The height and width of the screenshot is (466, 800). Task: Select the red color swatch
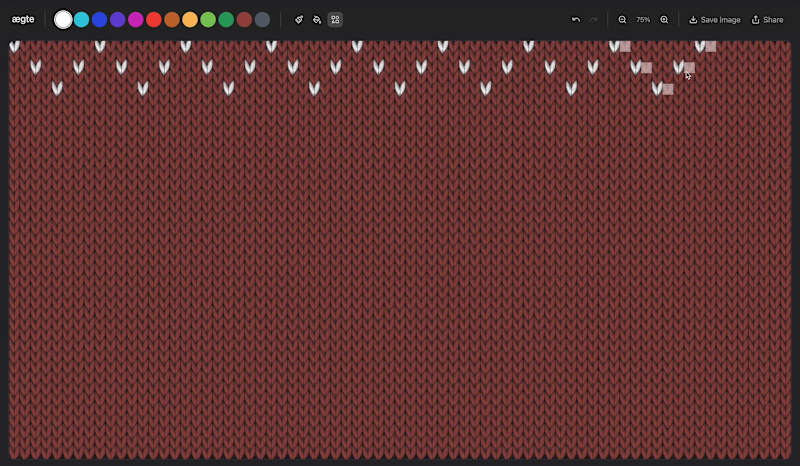(x=154, y=19)
